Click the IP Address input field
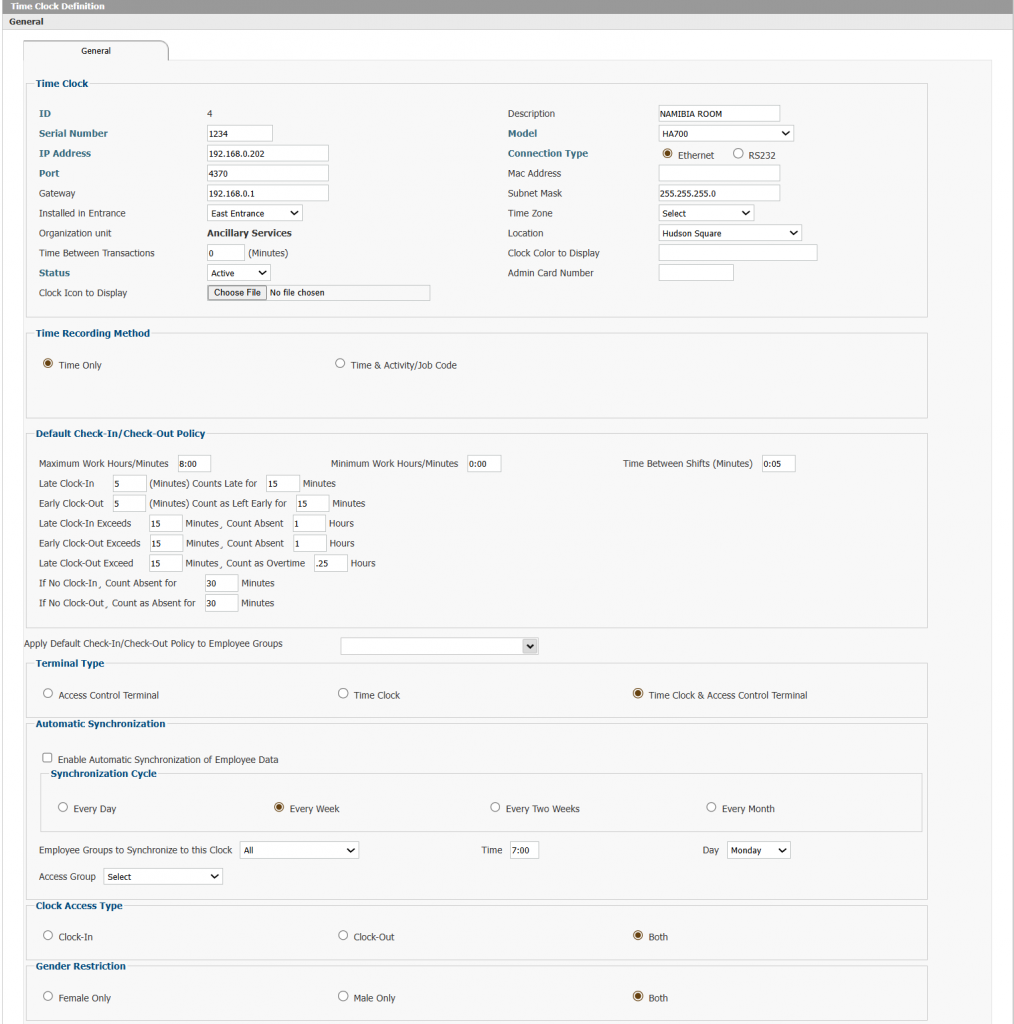The image size is (1014, 1024). pyautogui.click(x=268, y=153)
